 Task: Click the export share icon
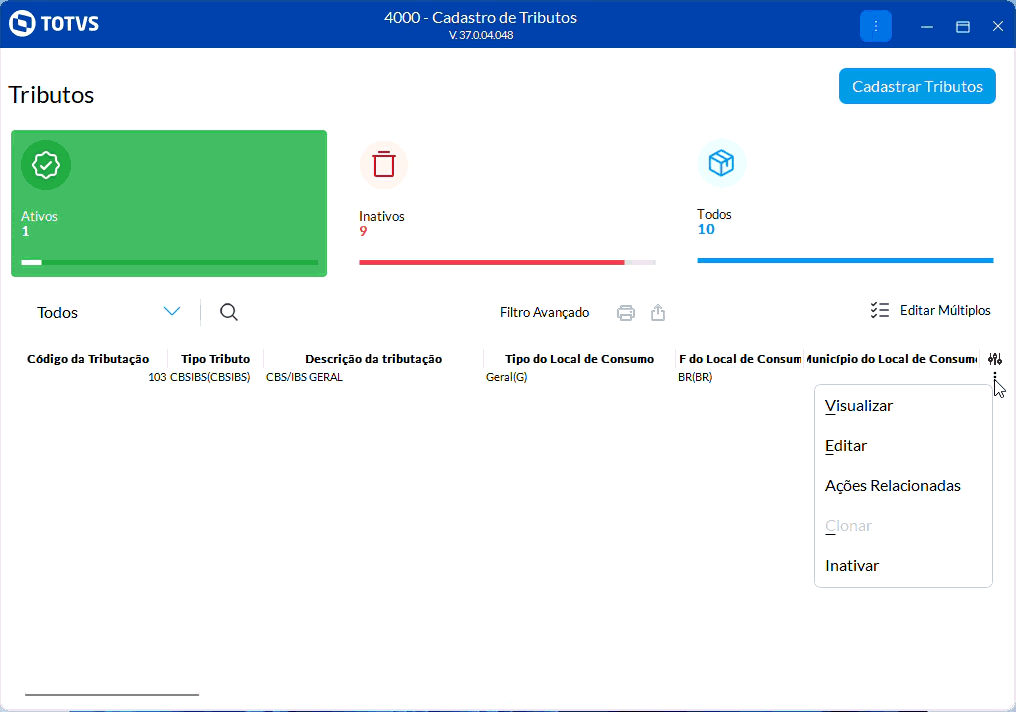coord(658,312)
